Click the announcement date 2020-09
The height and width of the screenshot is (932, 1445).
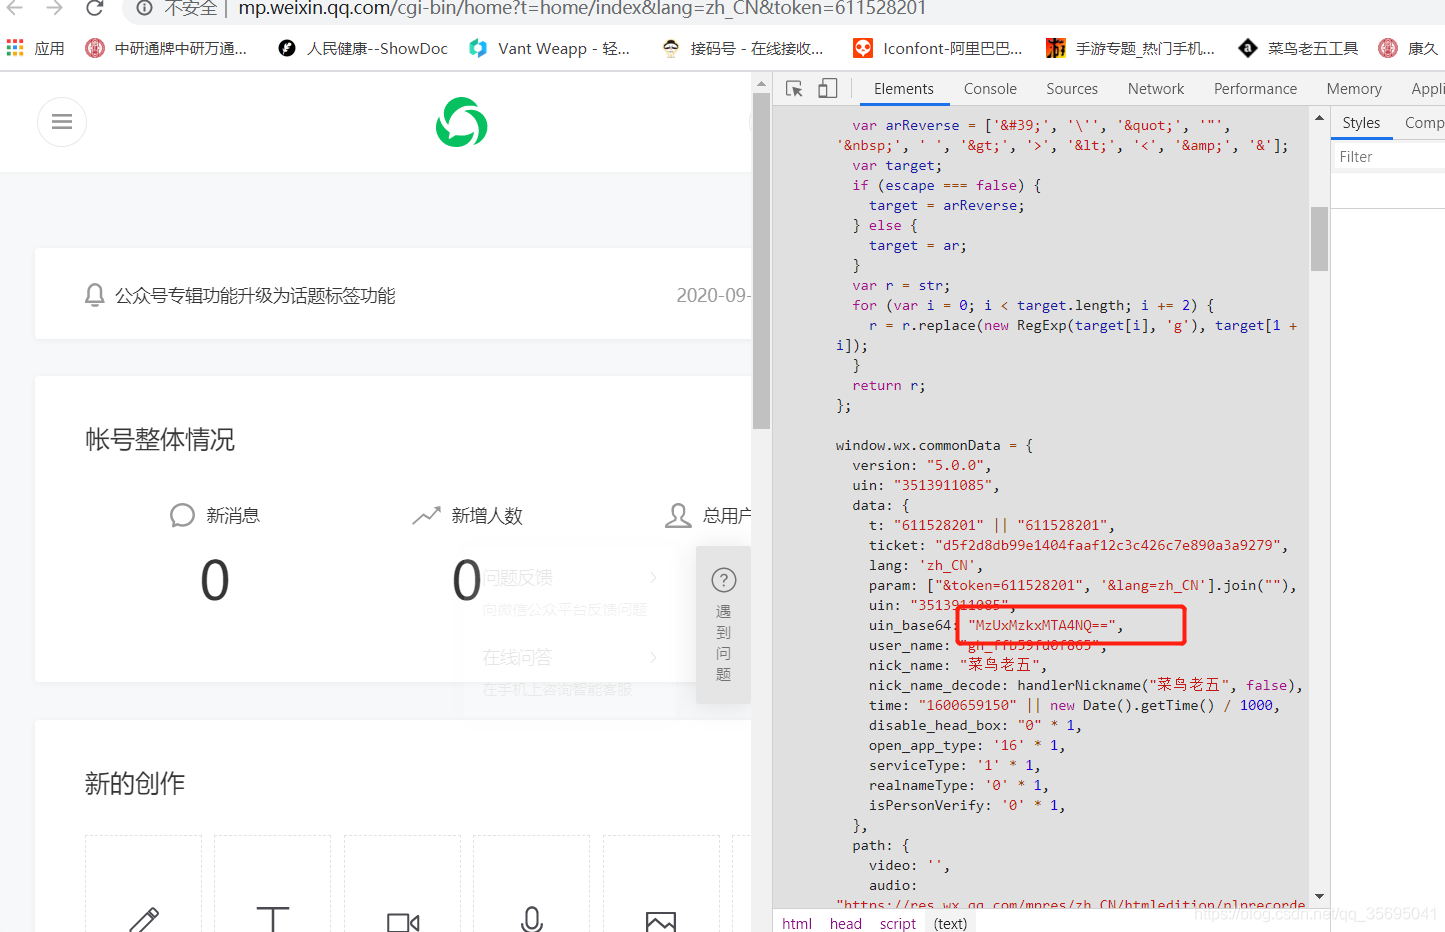(713, 295)
